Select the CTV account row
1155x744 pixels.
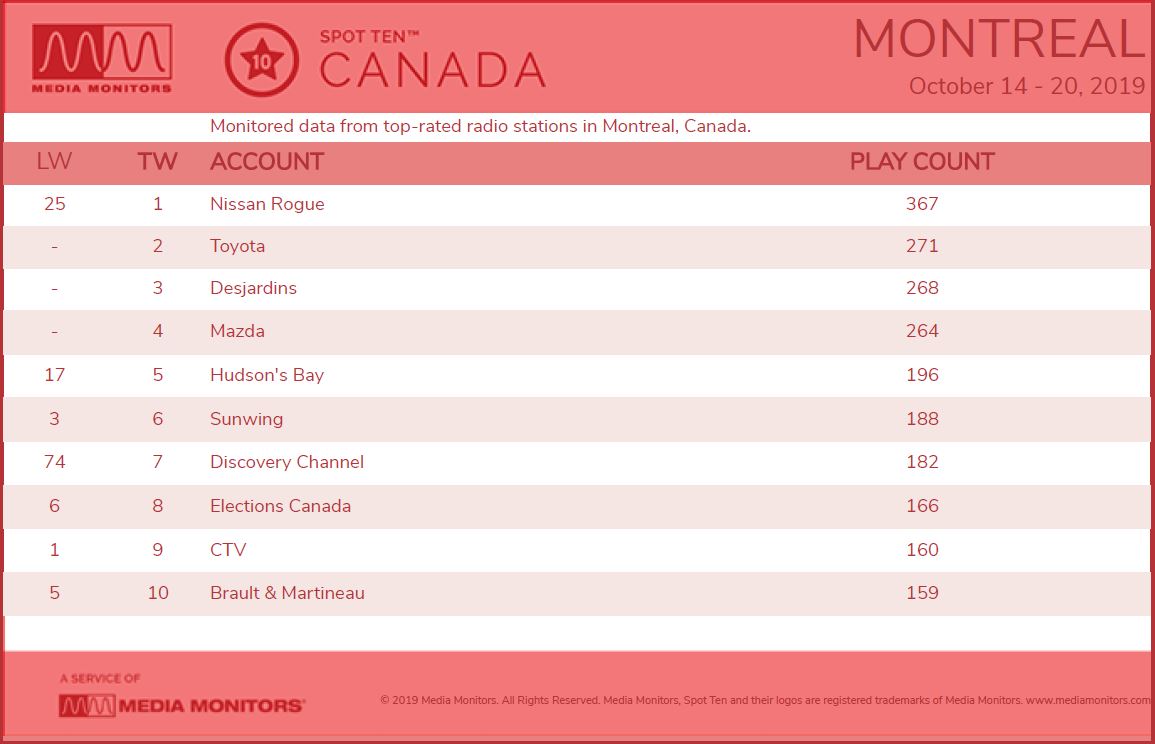tap(577, 550)
